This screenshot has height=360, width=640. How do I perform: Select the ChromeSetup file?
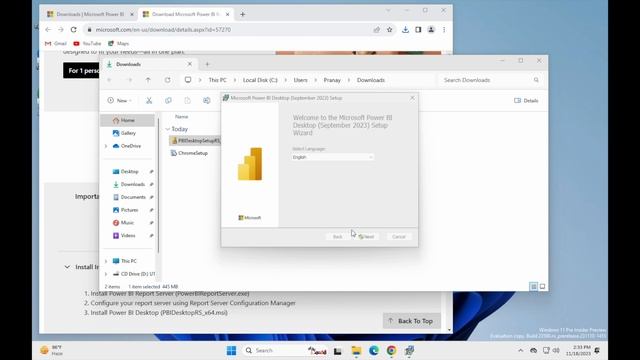pyautogui.click(x=189, y=153)
